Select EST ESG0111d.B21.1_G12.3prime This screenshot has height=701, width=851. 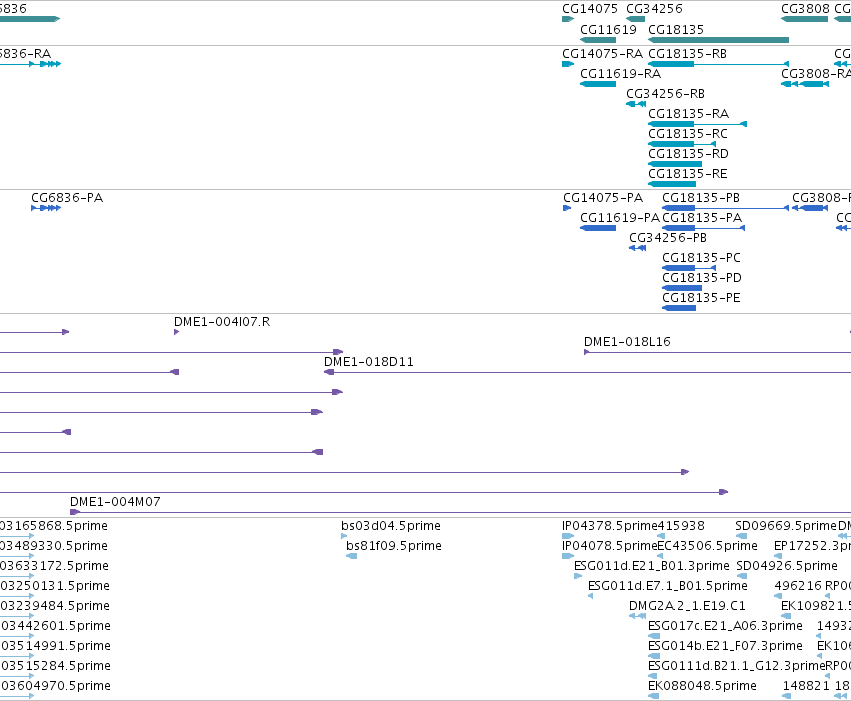pos(736,667)
